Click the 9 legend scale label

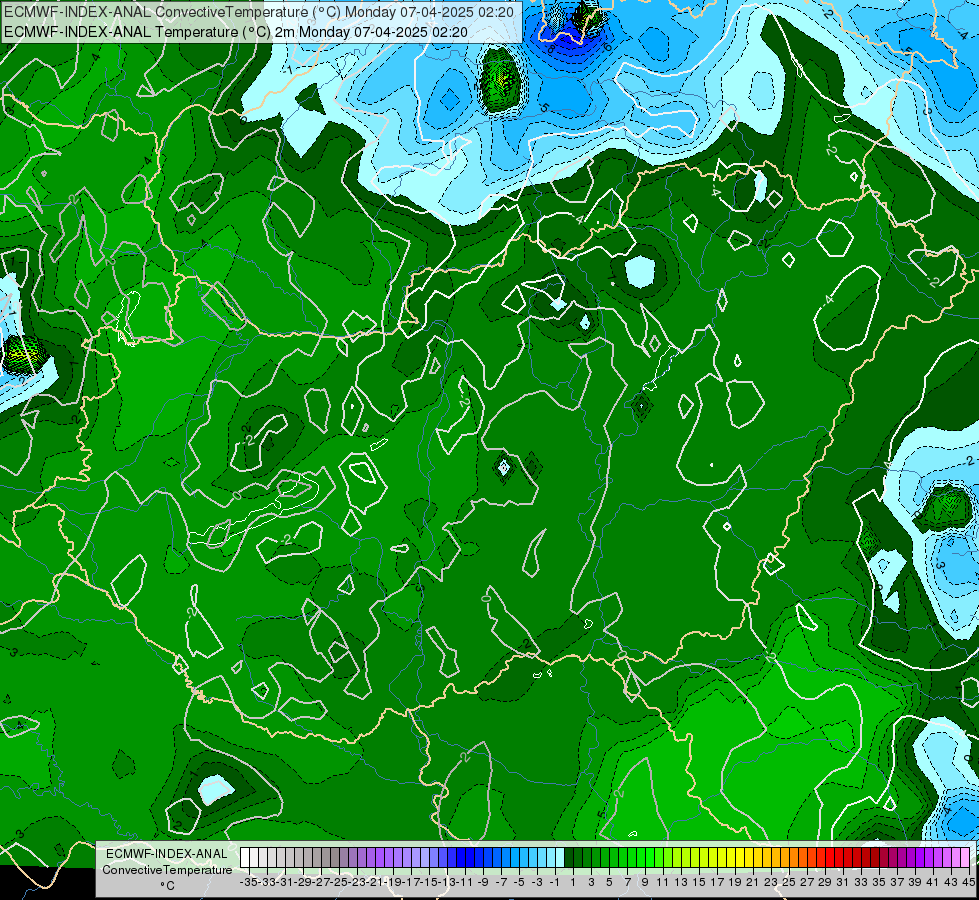tap(645, 882)
